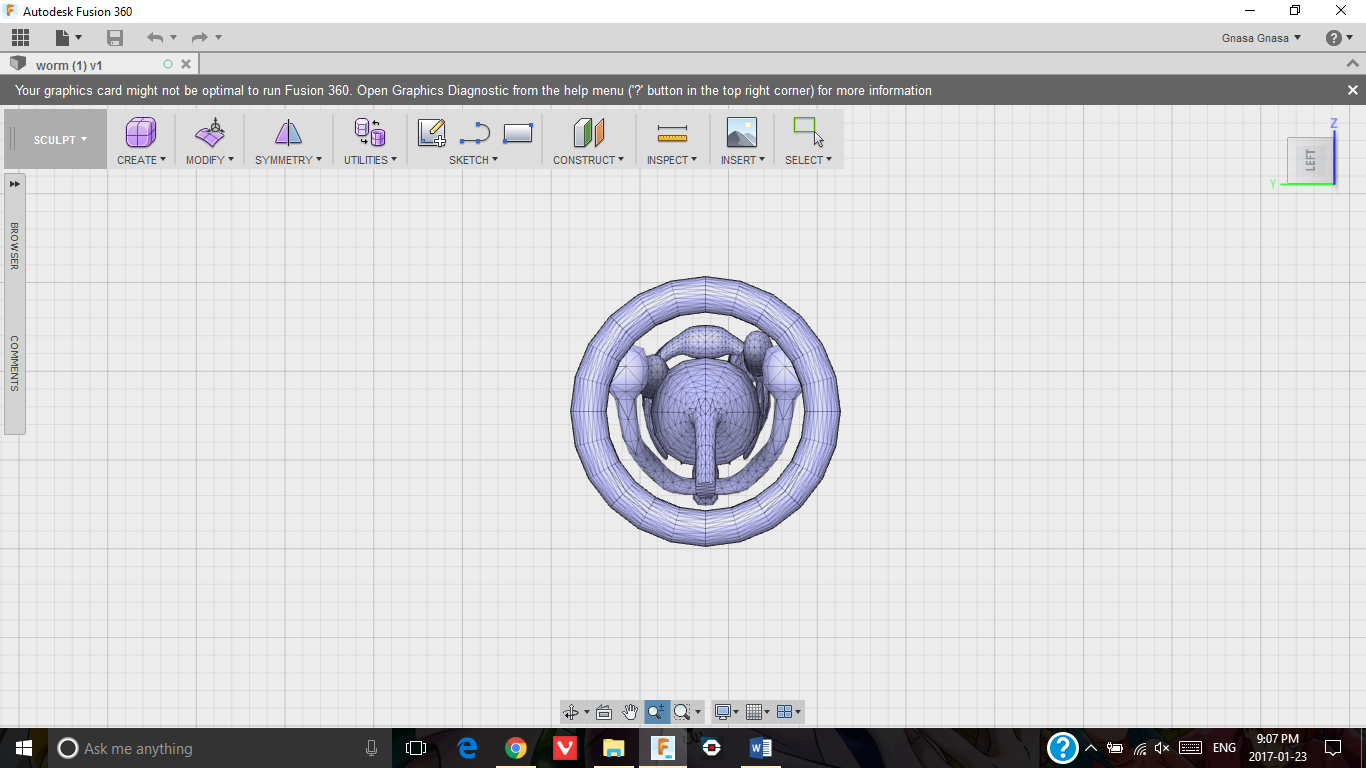1366x768 pixels.
Task: Open Task View on the taskbar
Action: tap(416, 748)
